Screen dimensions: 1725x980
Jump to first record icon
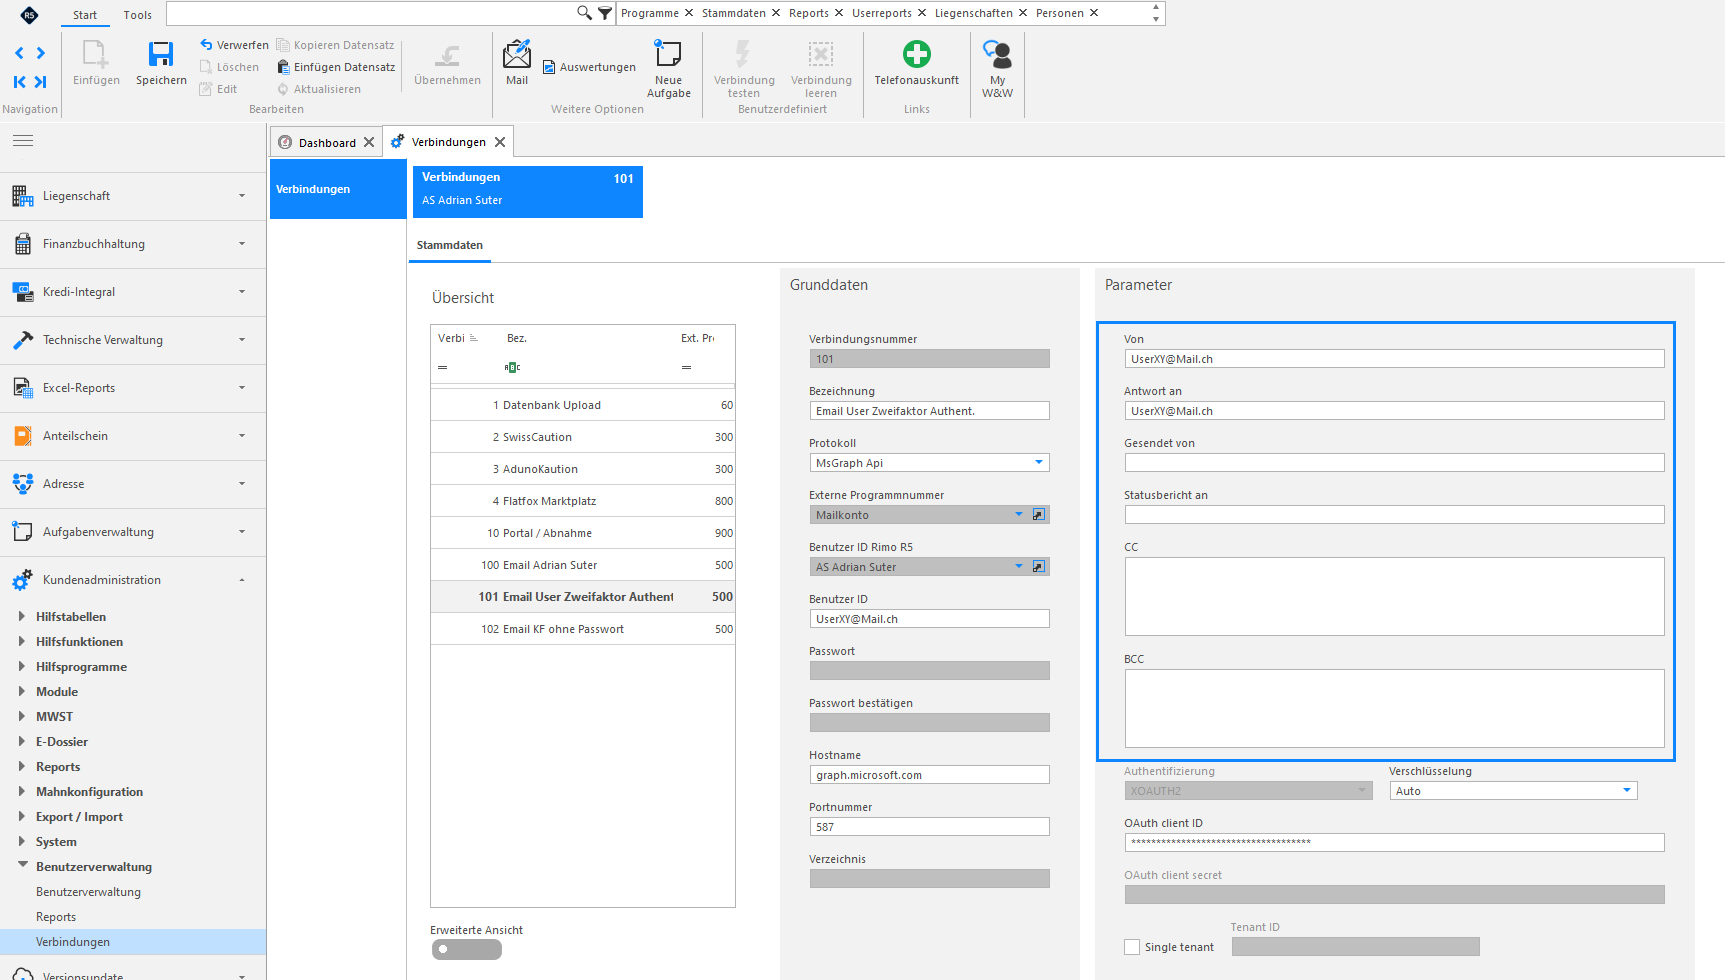[19, 82]
